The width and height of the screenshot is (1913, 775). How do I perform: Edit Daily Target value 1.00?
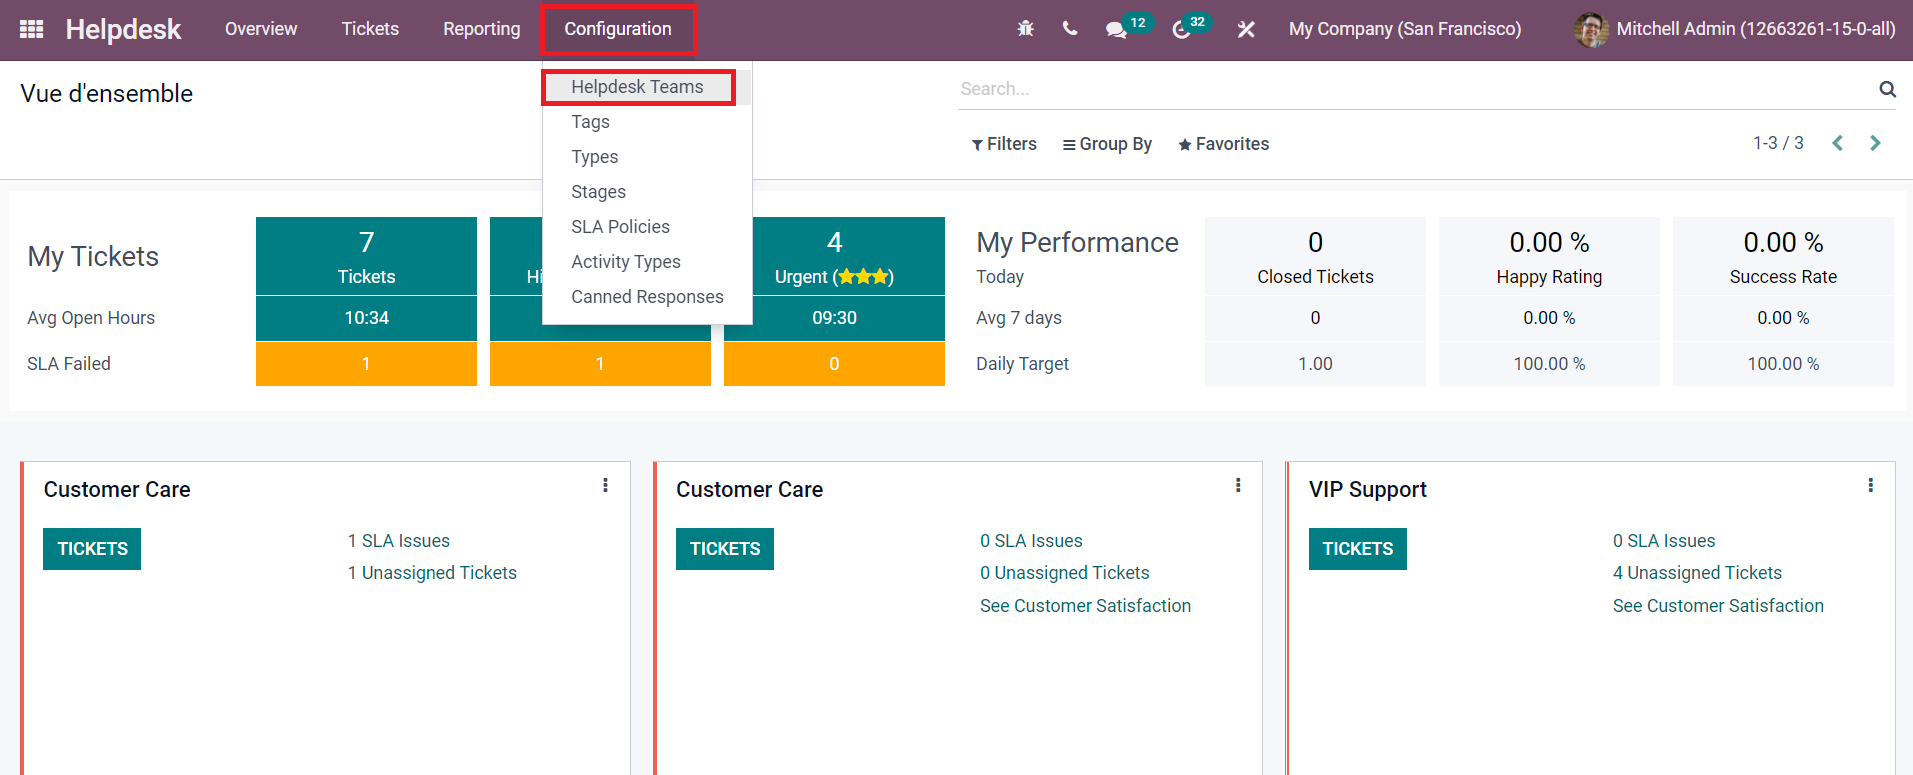point(1315,364)
